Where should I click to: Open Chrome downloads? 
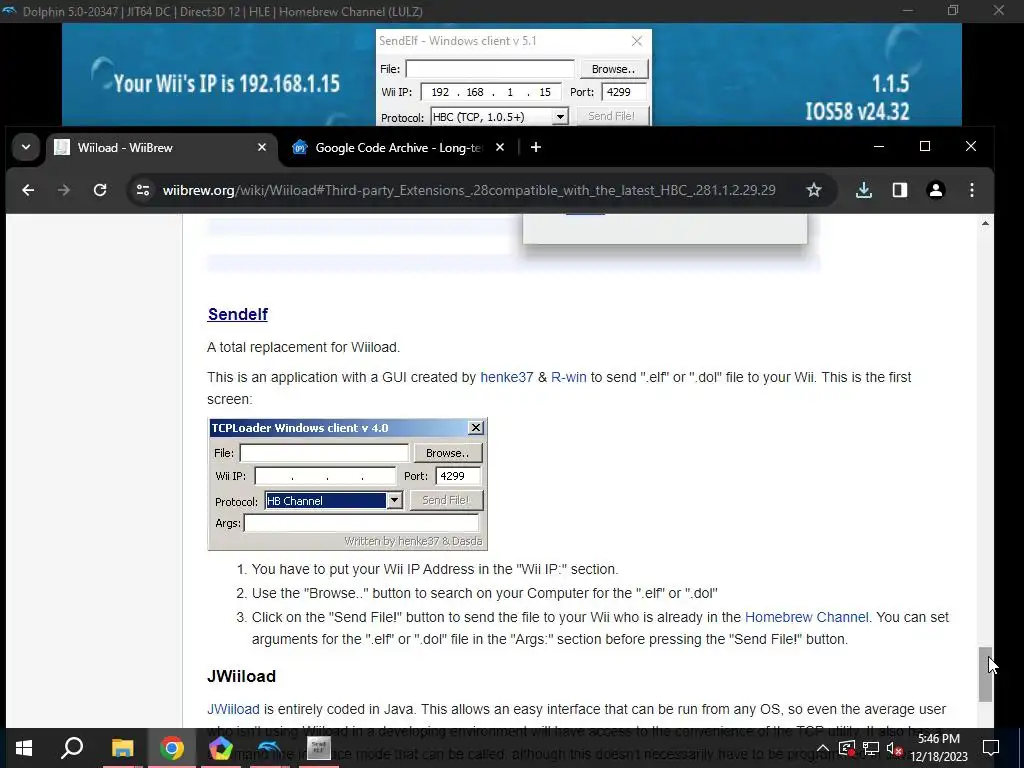(863, 190)
